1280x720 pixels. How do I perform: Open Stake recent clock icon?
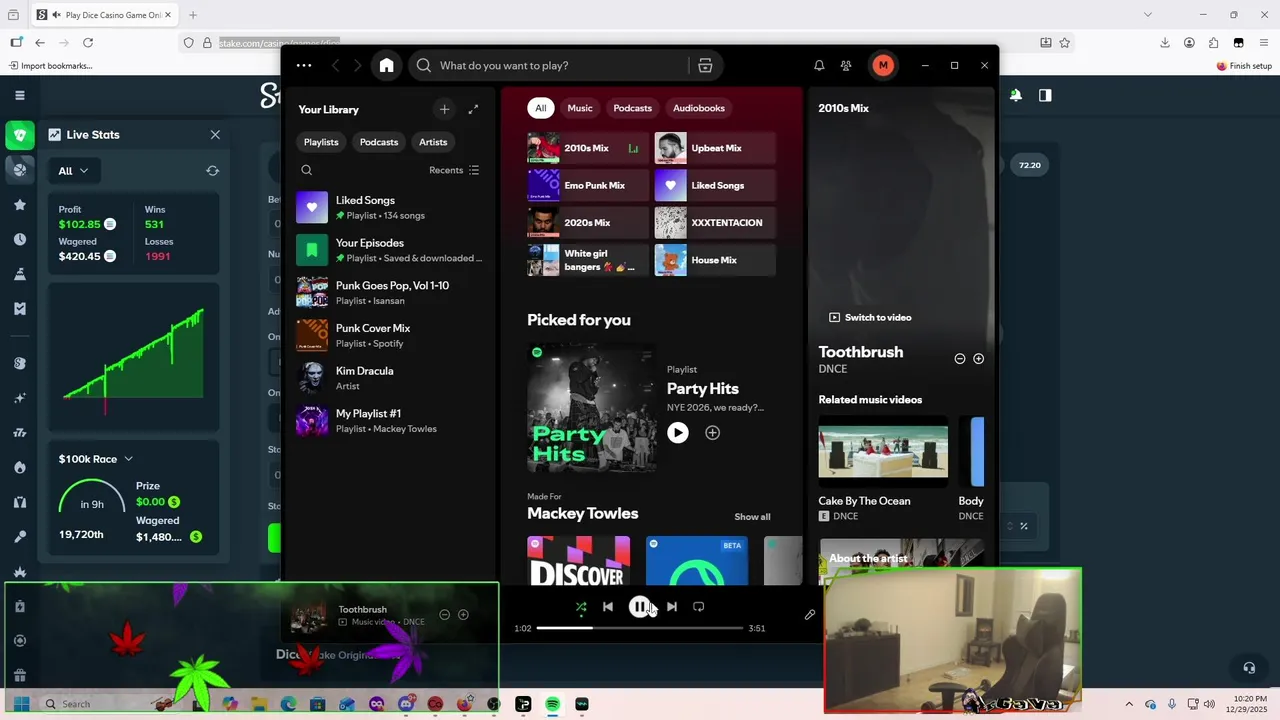coord(20,239)
